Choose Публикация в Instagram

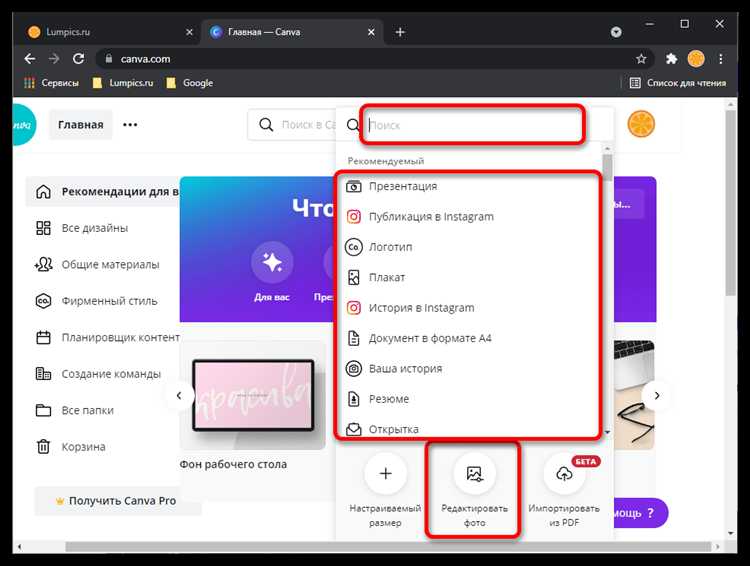(x=469, y=217)
